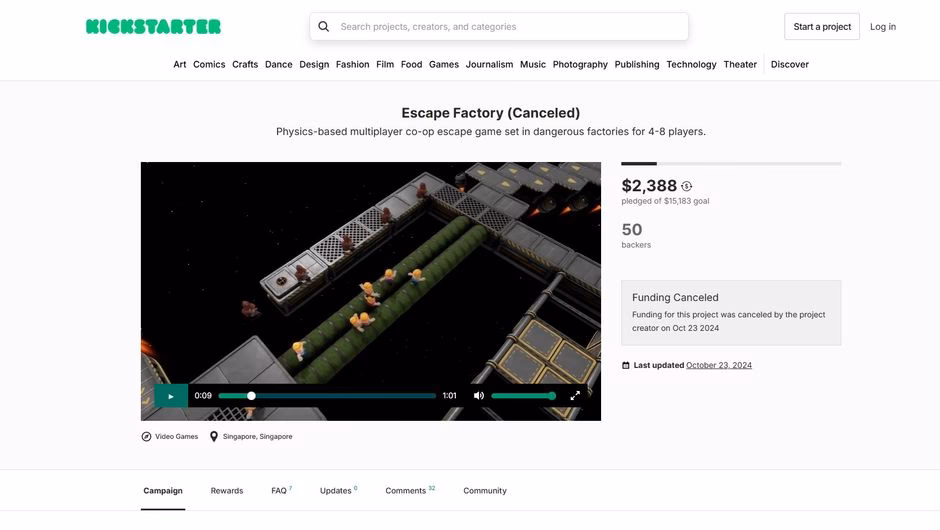Image resolution: width=940 pixels, height=530 pixels.
Task: Open the October 23, 2024 update link
Action: tap(719, 365)
